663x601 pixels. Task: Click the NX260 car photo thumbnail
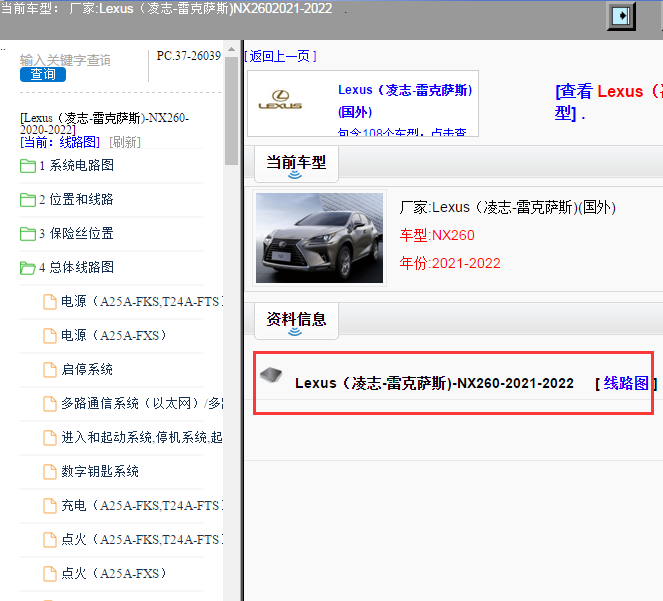coord(319,238)
